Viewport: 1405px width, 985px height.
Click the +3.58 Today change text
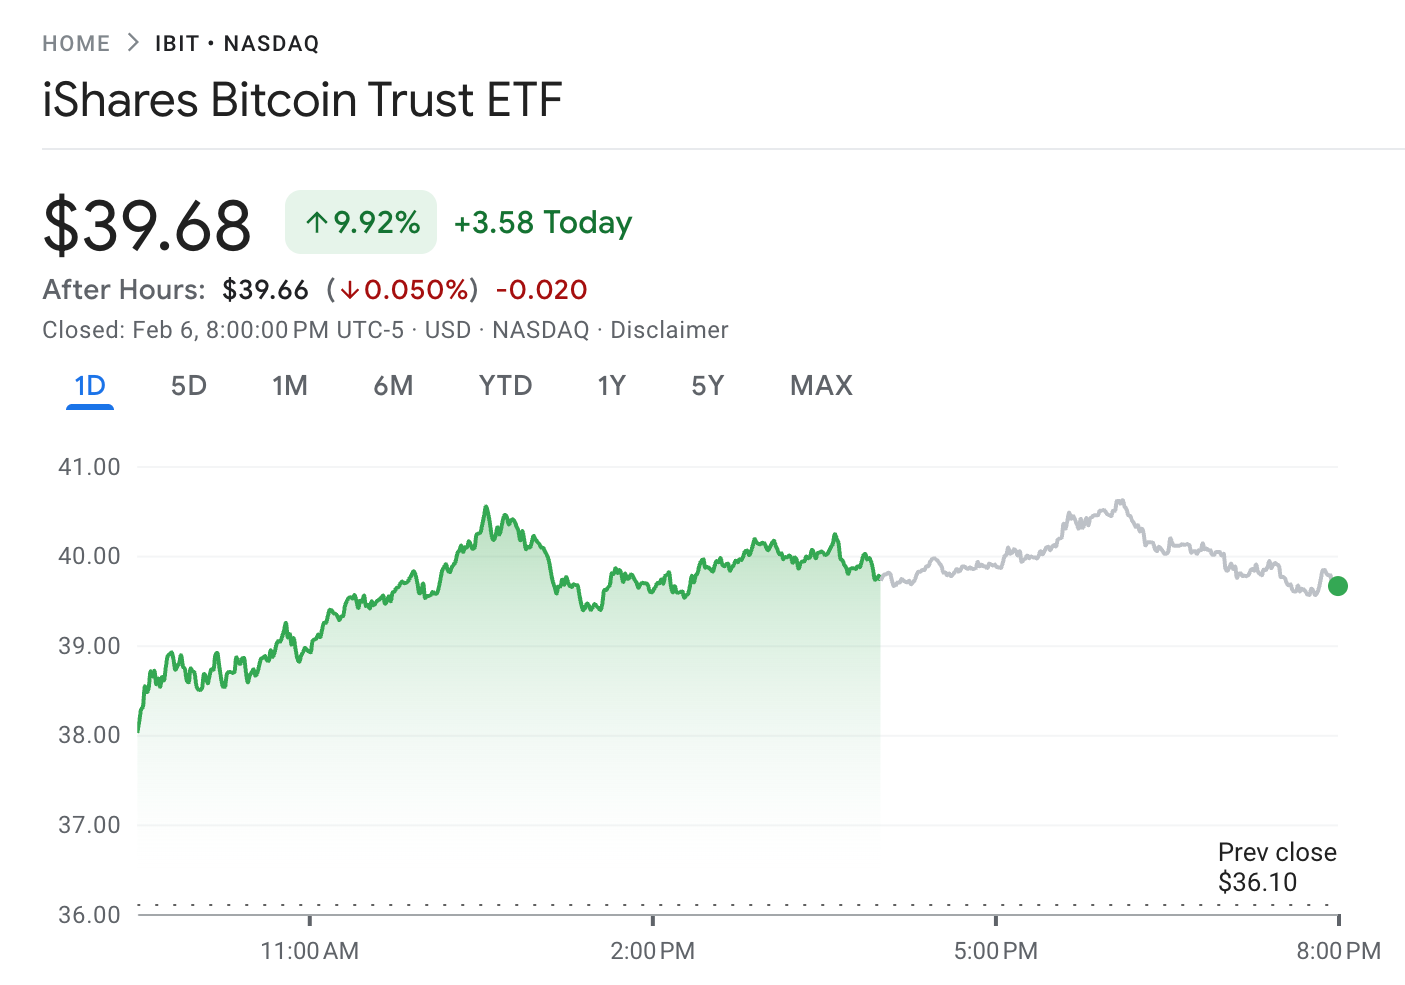click(x=543, y=222)
